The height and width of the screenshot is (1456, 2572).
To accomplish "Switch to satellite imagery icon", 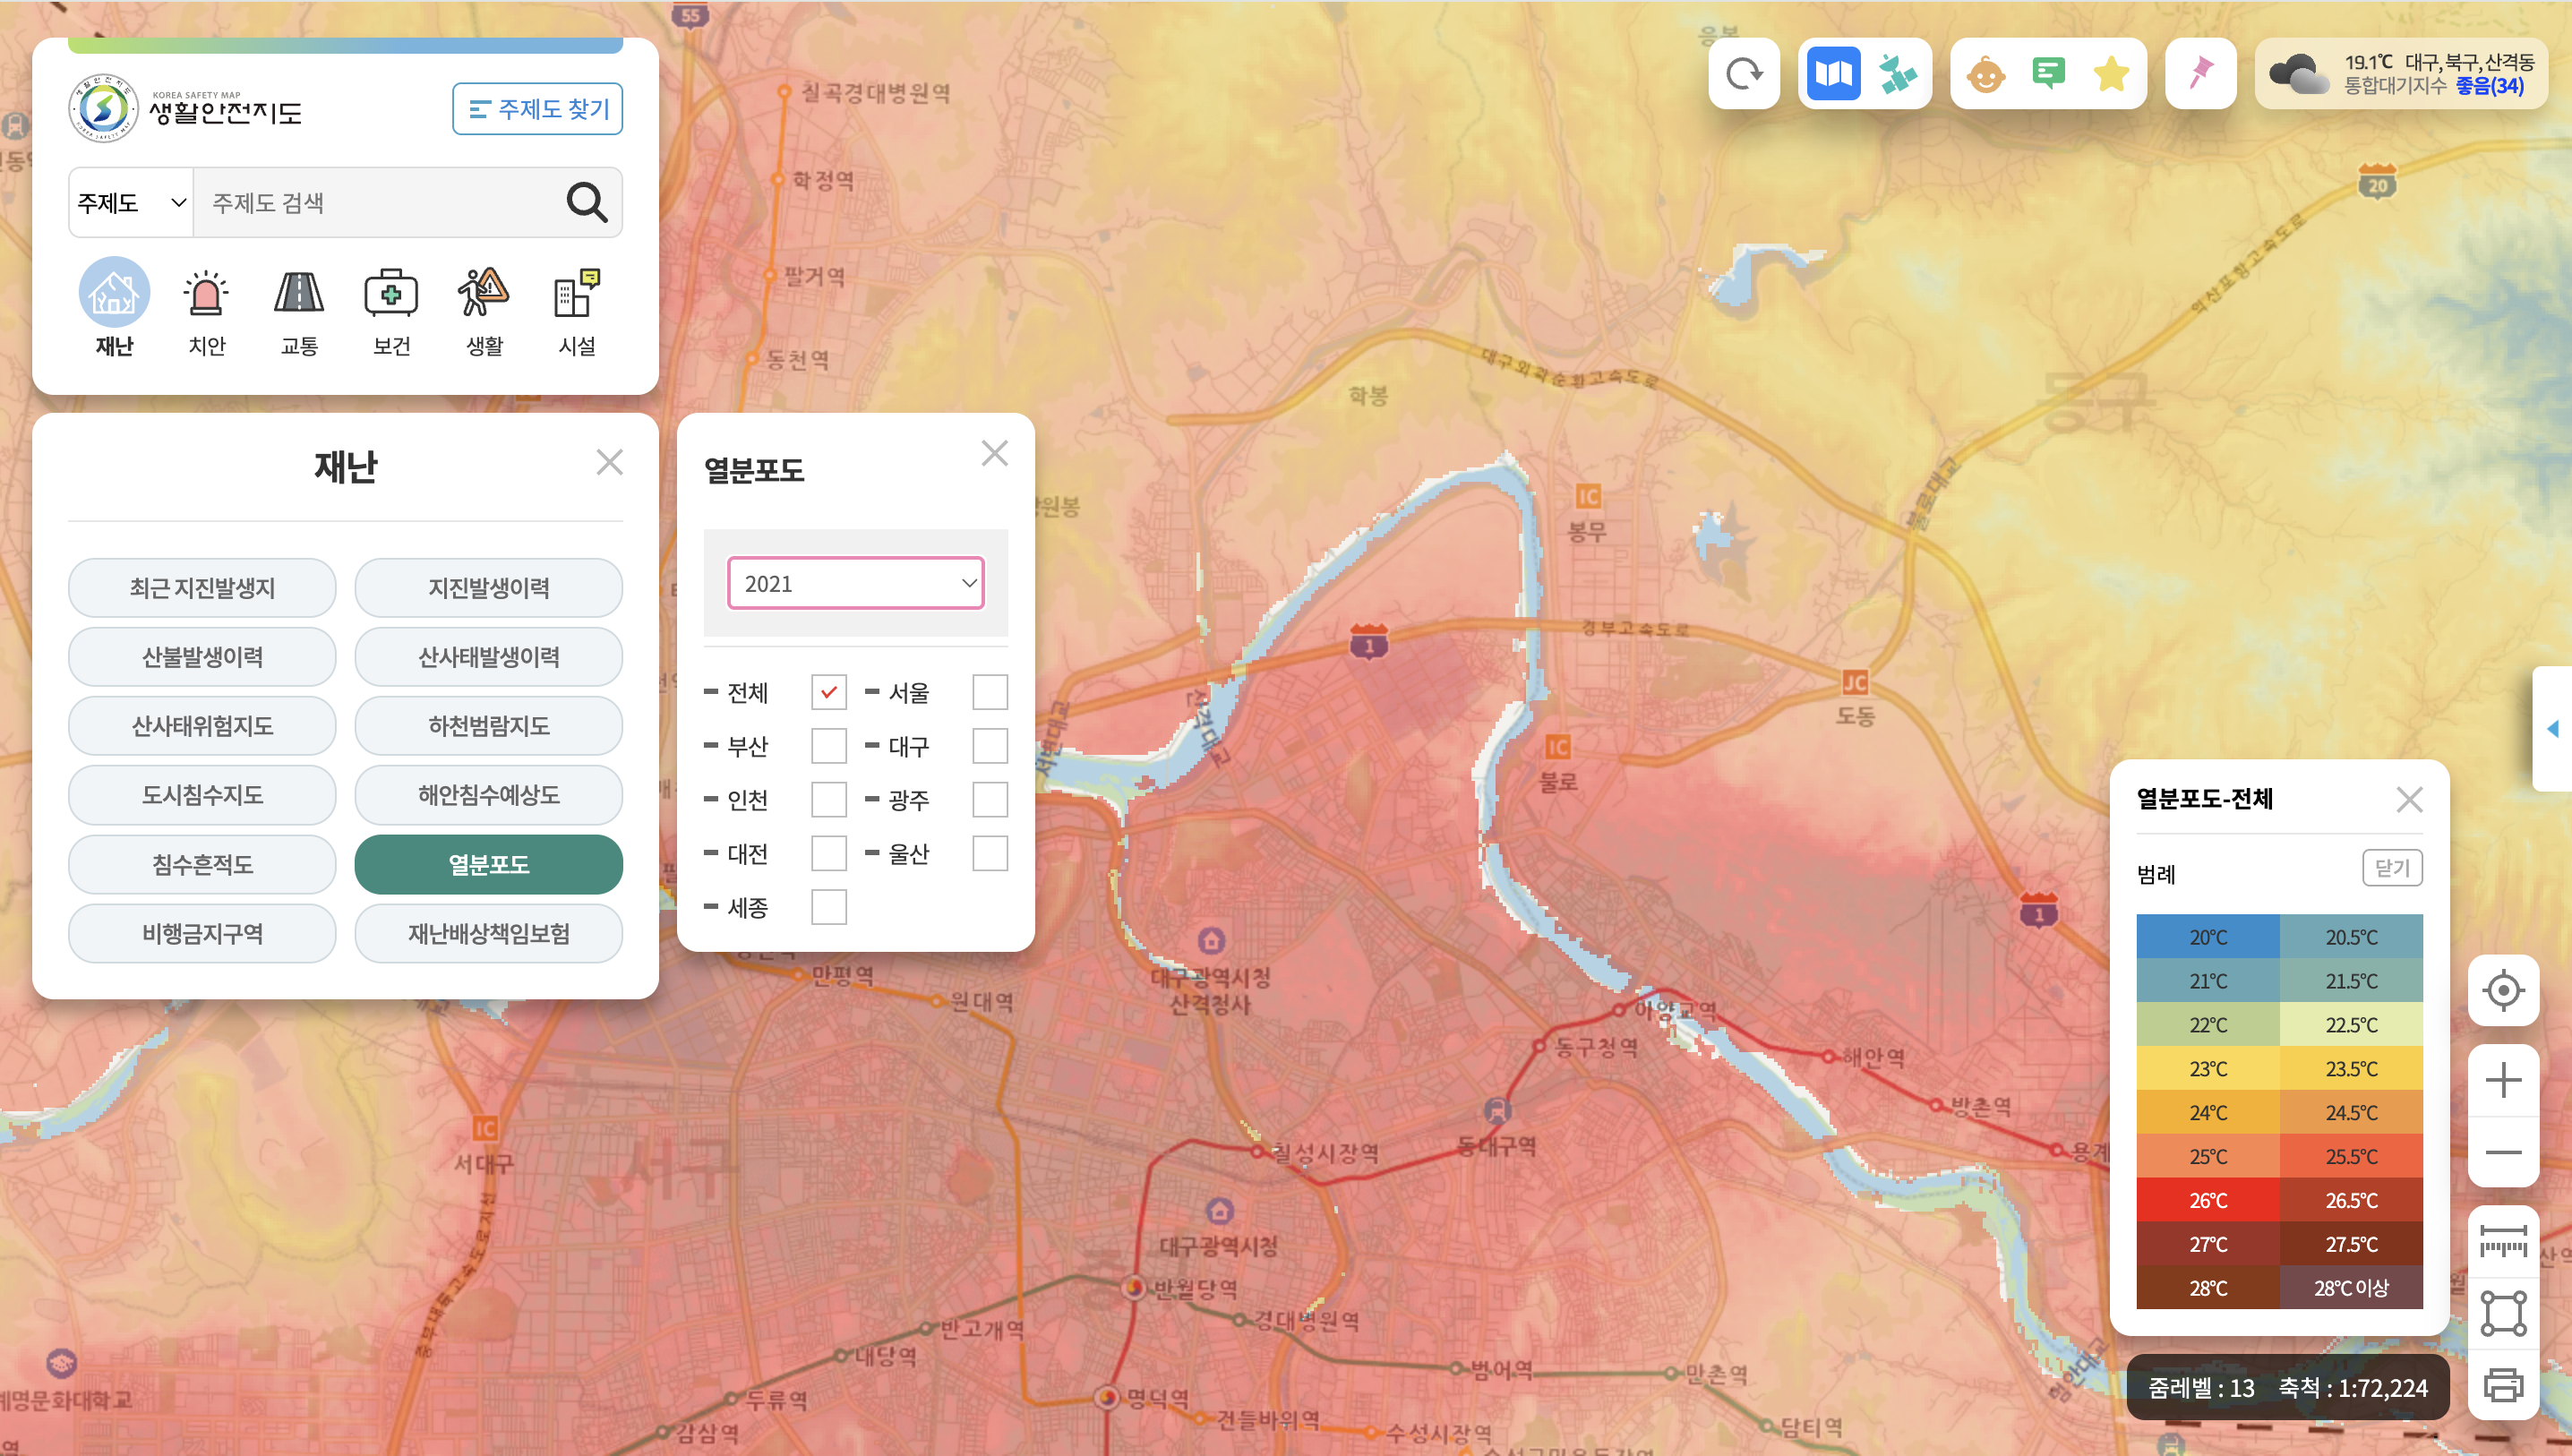I will click(1896, 74).
